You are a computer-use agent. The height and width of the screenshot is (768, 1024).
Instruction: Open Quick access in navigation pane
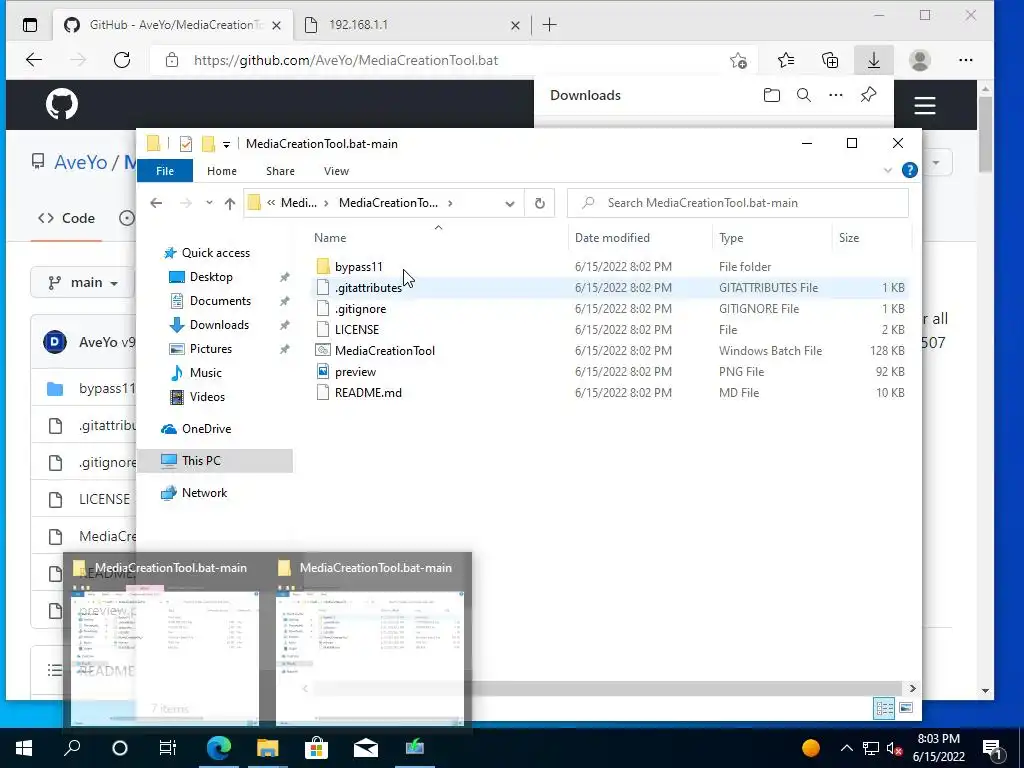click(216, 253)
